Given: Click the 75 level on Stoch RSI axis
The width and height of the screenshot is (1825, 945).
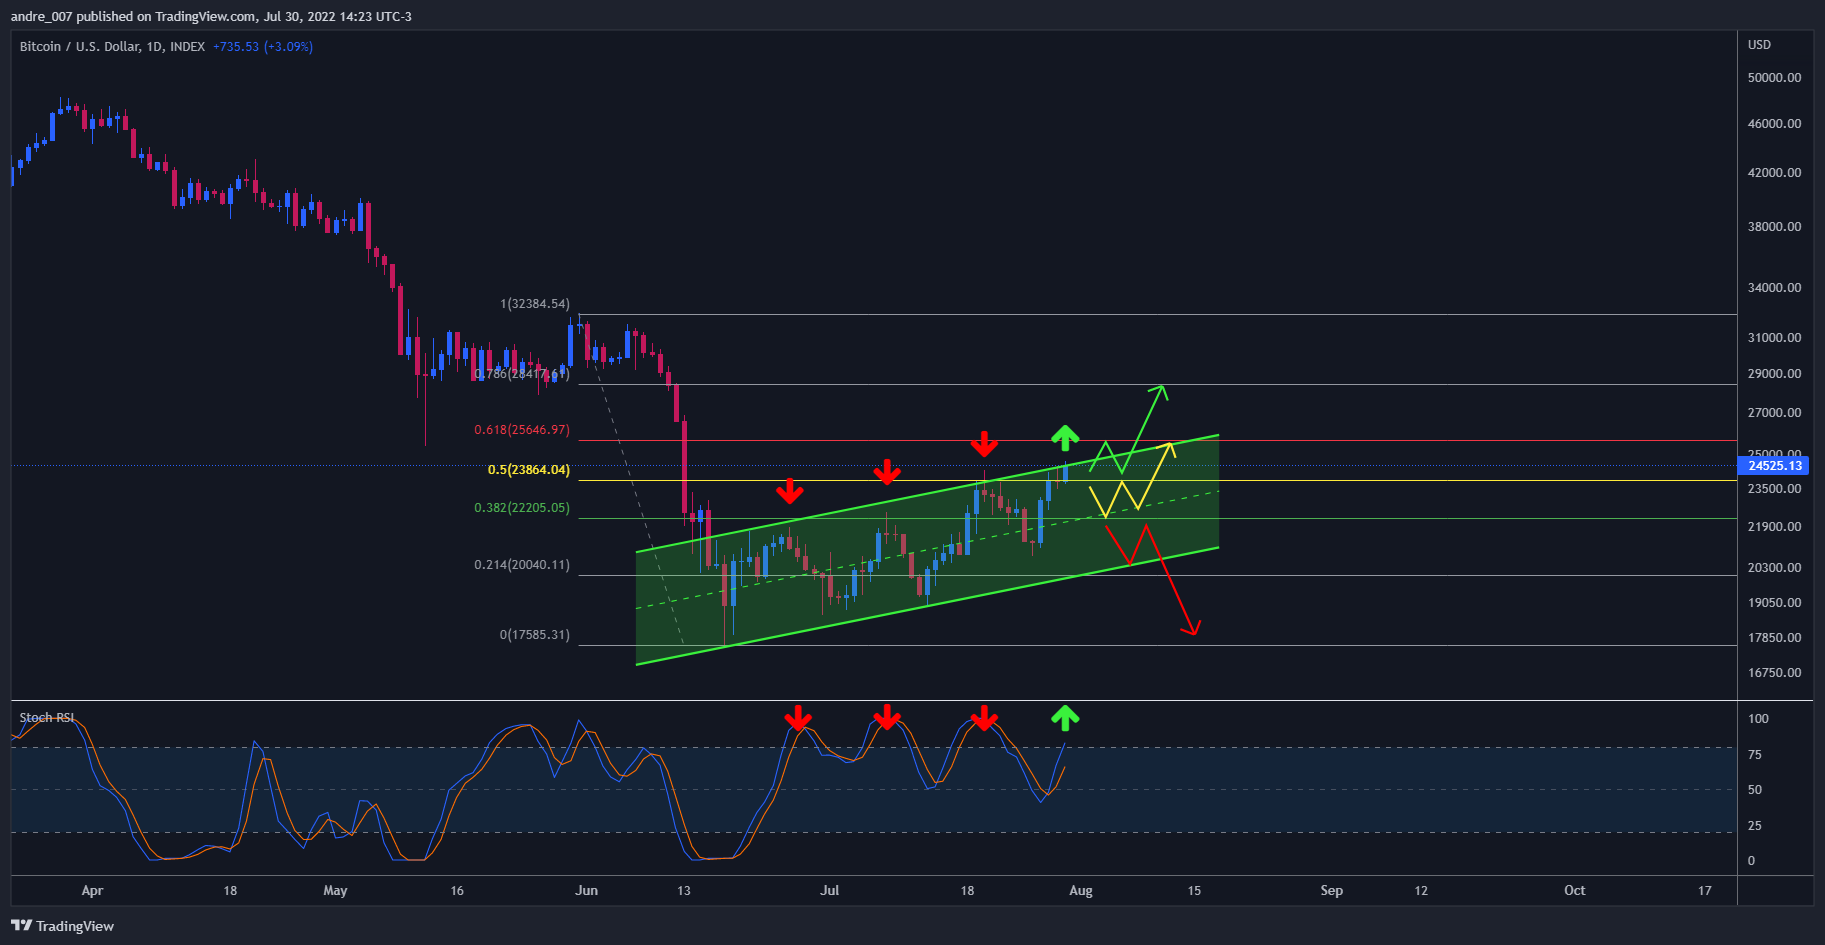Looking at the screenshot, I should [1755, 755].
